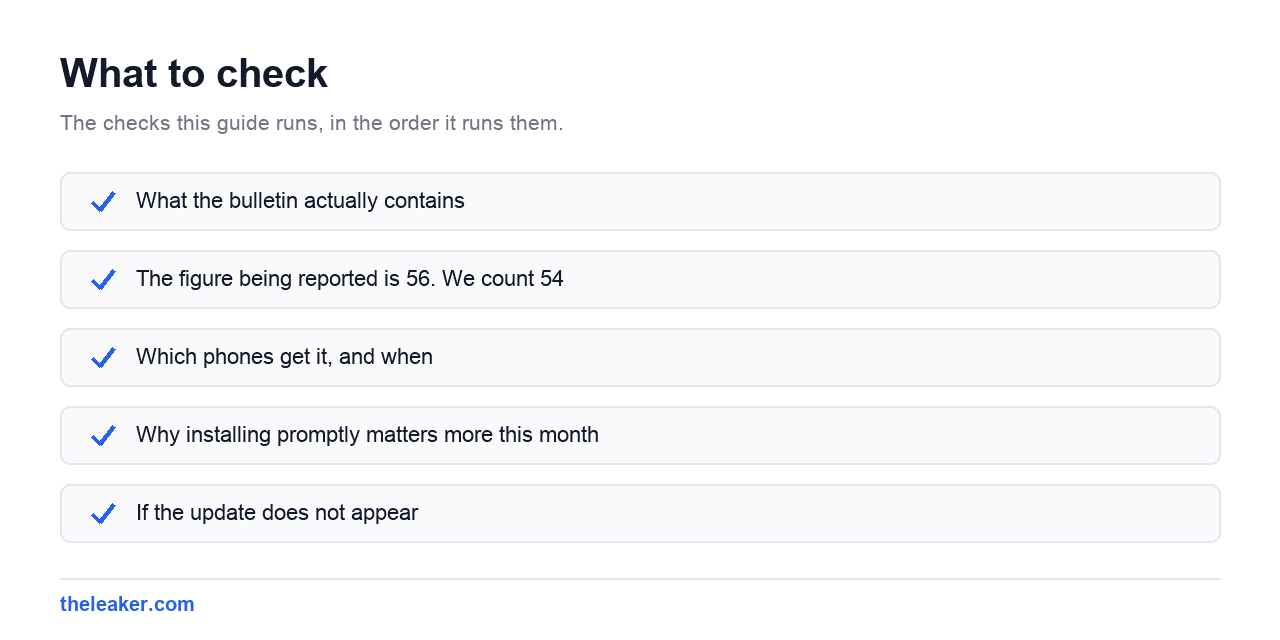
Task: Choose the installing-promptly card row
Action: coord(640,435)
